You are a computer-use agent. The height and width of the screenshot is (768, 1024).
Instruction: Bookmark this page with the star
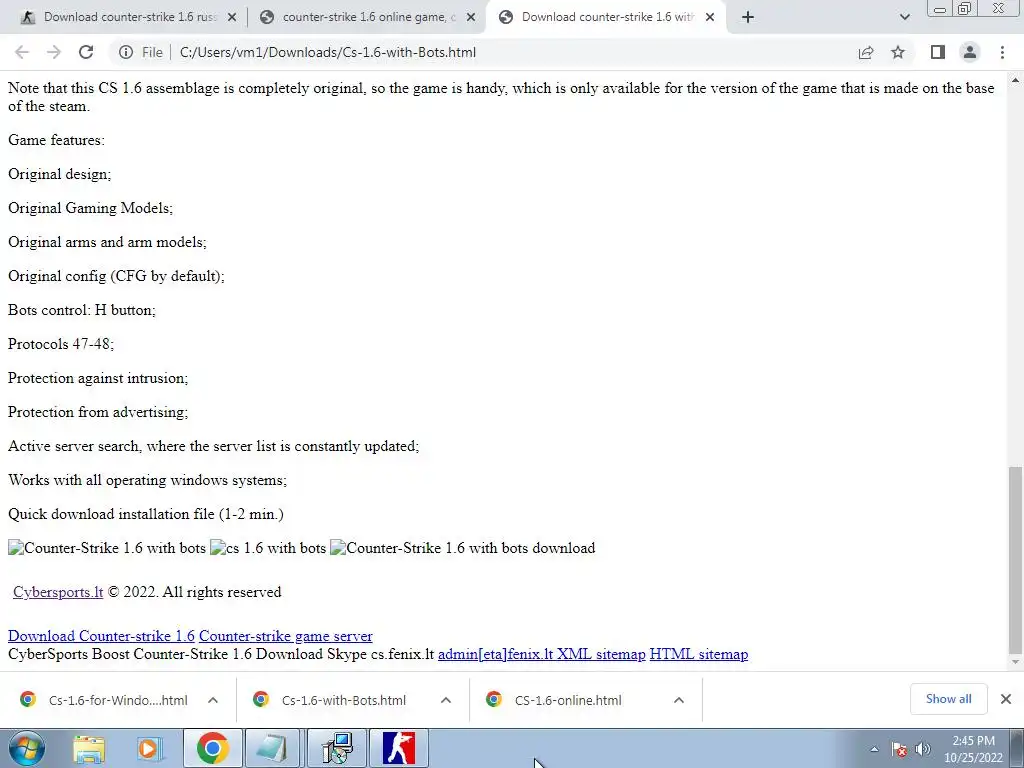click(x=898, y=52)
